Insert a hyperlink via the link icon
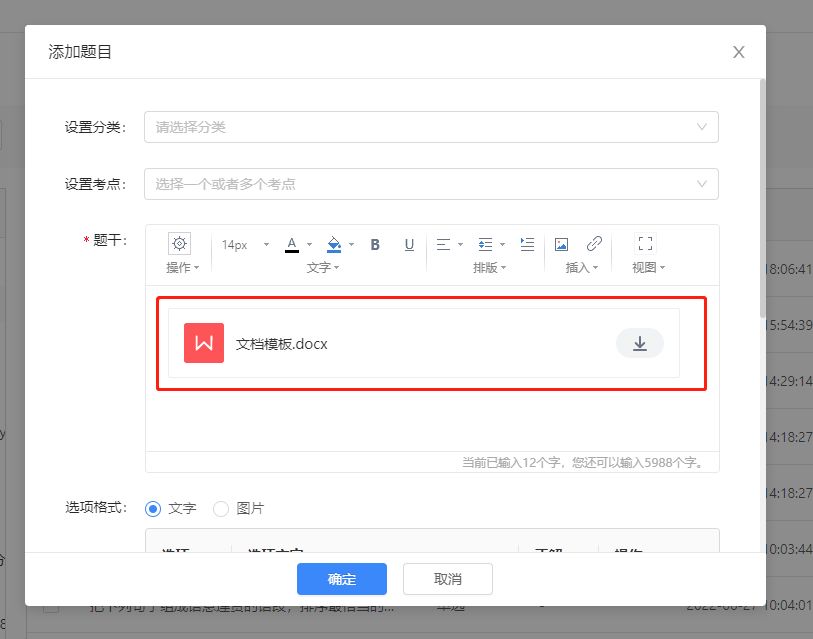The height and width of the screenshot is (639, 813). (x=594, y=244)
